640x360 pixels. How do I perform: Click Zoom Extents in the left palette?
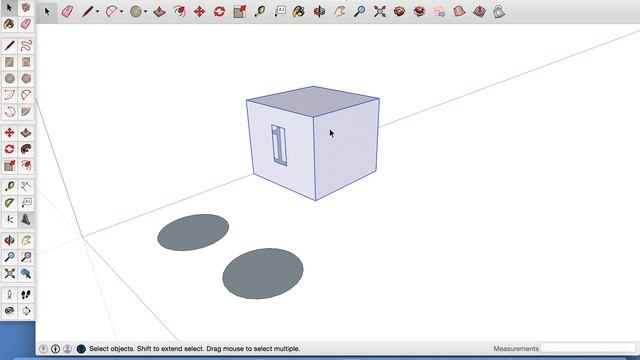9,273
